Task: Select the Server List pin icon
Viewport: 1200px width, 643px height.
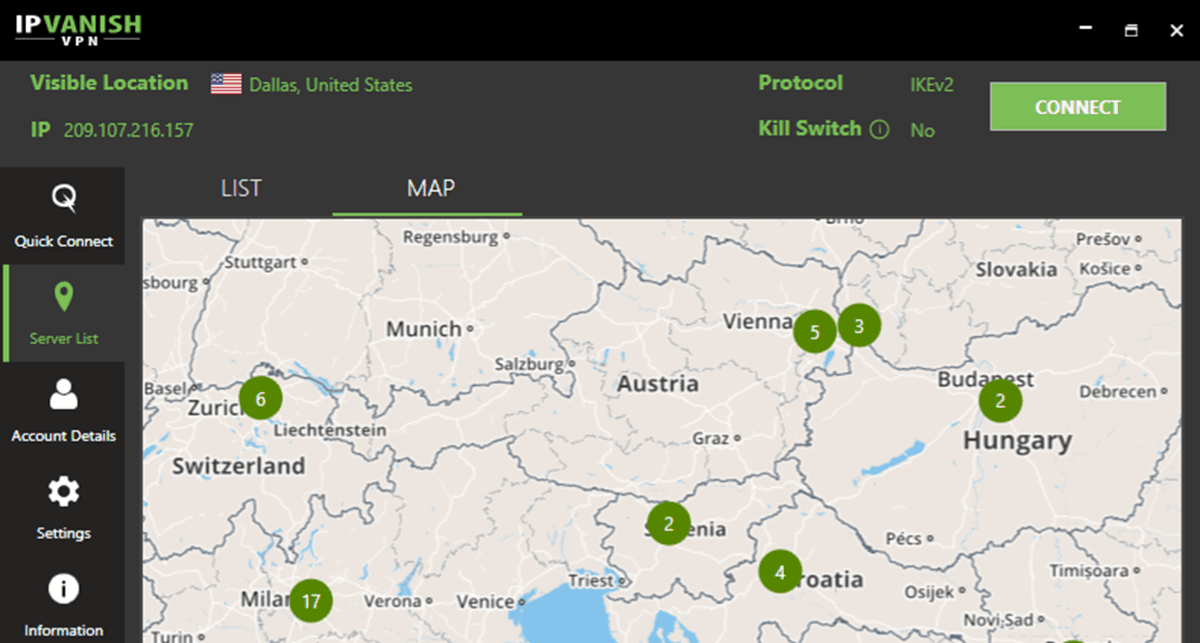Action: [63, 297]
